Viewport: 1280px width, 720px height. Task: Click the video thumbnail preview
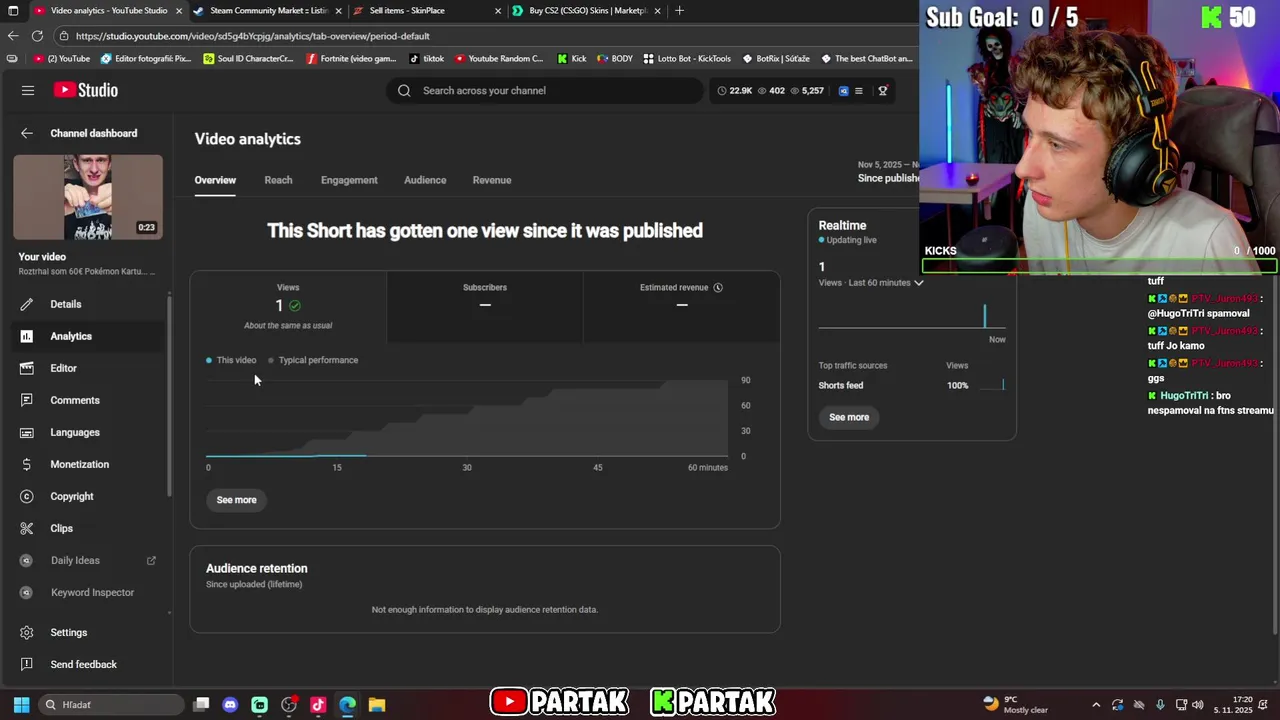[x=88, y=197]
